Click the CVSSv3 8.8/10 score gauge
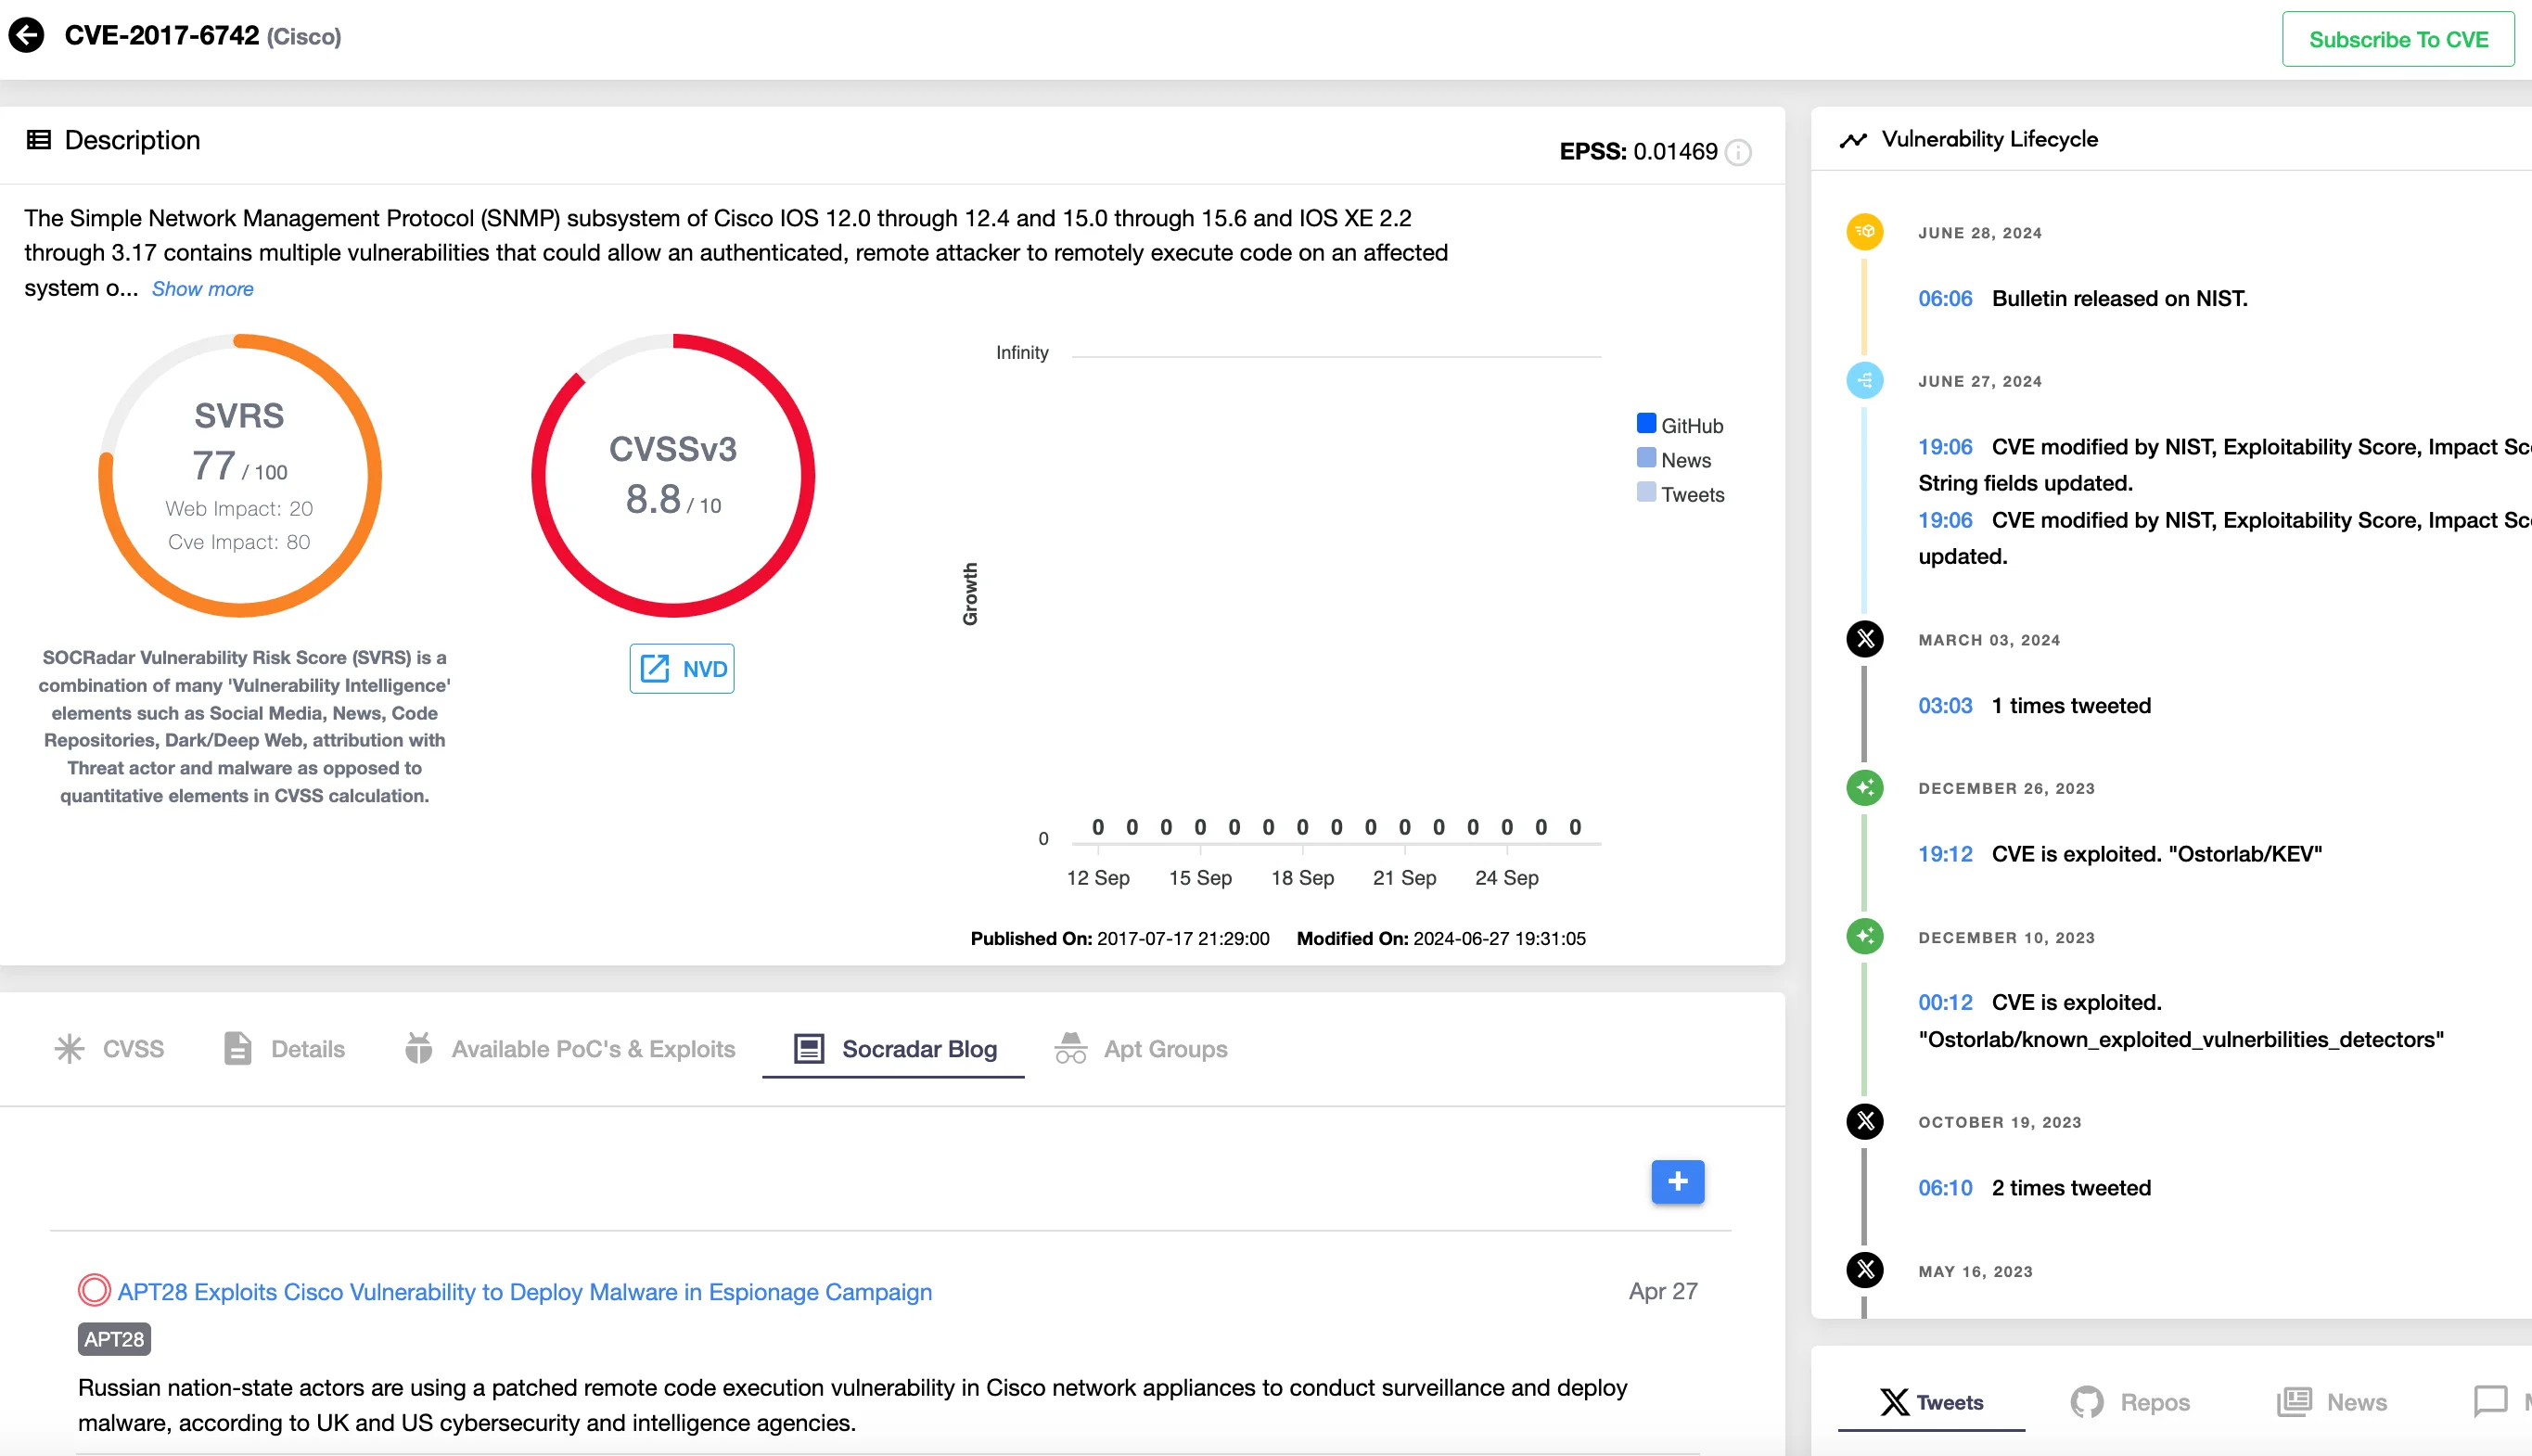Screen dimensions: 2532x1456 [673, 475]
